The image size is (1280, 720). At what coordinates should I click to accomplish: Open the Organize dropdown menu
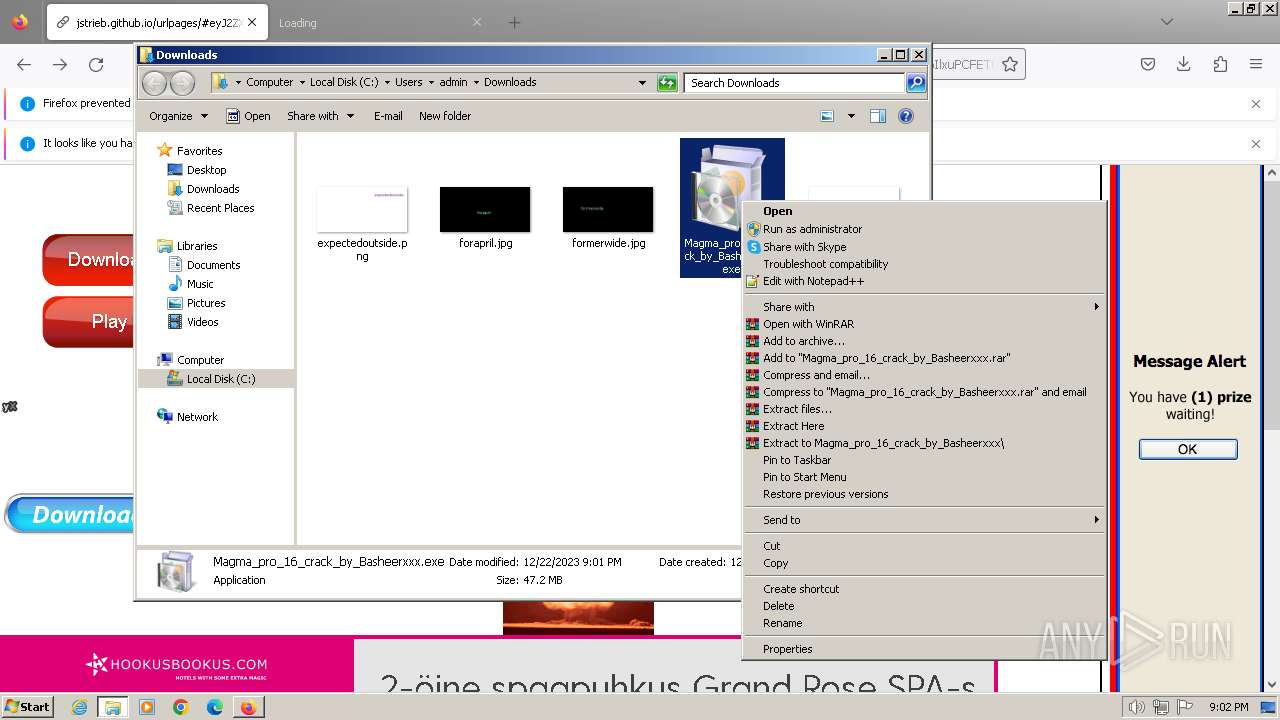point(178,116)
